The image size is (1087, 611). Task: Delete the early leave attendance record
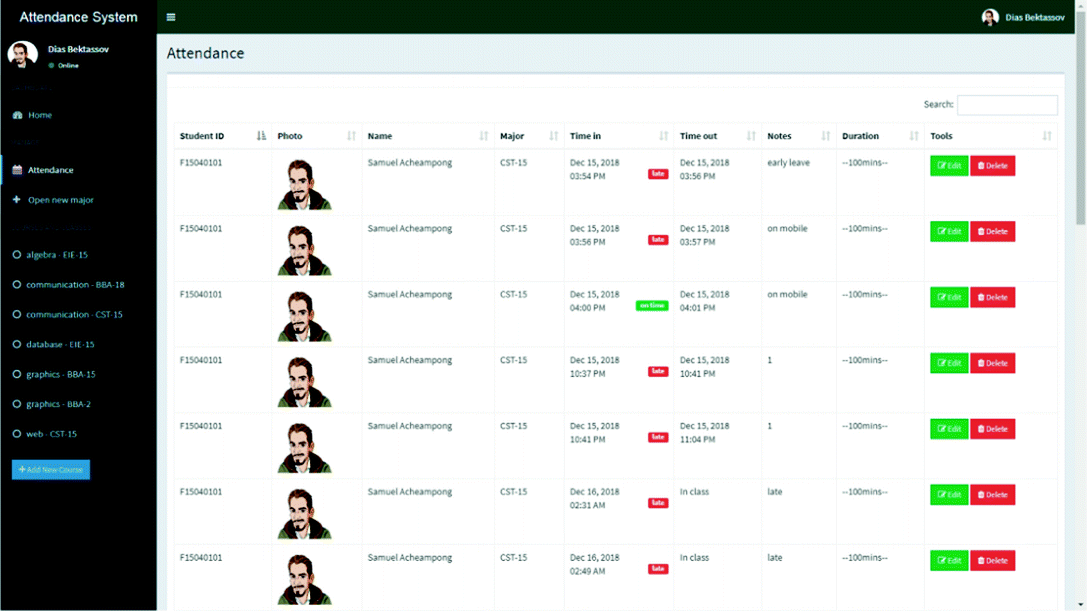tap(993, 166)
